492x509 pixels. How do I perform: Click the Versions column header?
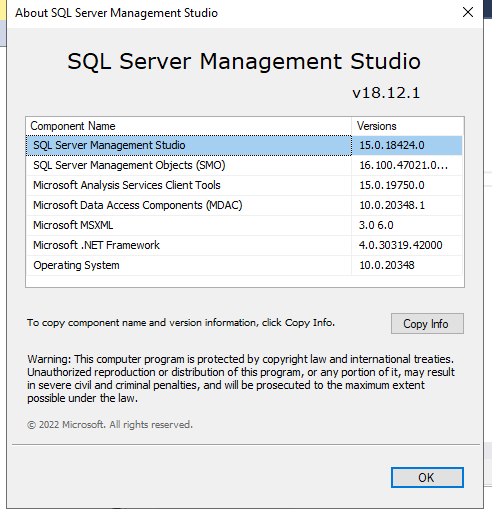pyautogui.click(x=407, y=126)
